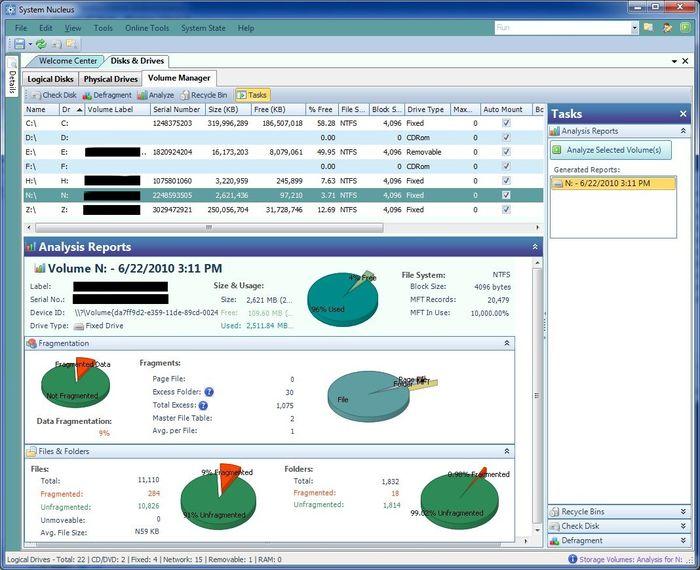The image size is (700, 570).
Task: Click the Analyze toolbar icon
Action: (x=142, y=95)
